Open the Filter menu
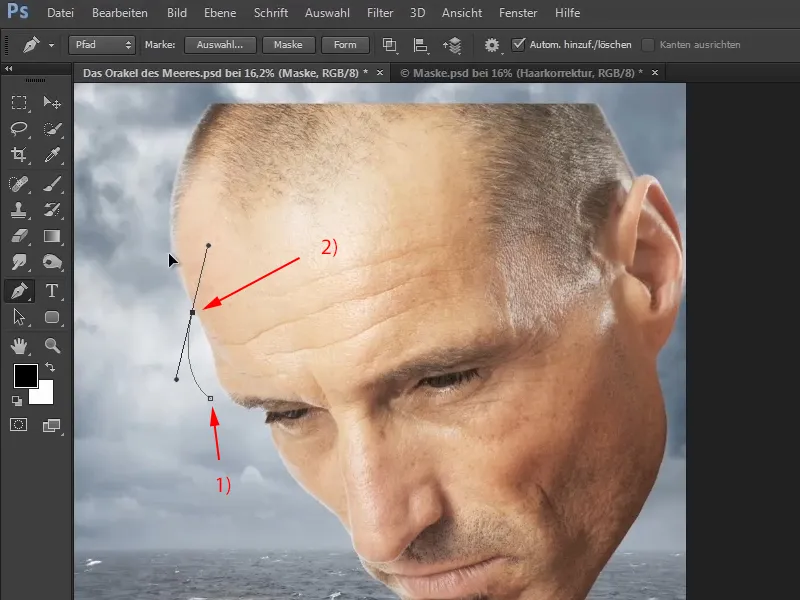The height and width of the screenshot is (600, 800). point(380,13)
